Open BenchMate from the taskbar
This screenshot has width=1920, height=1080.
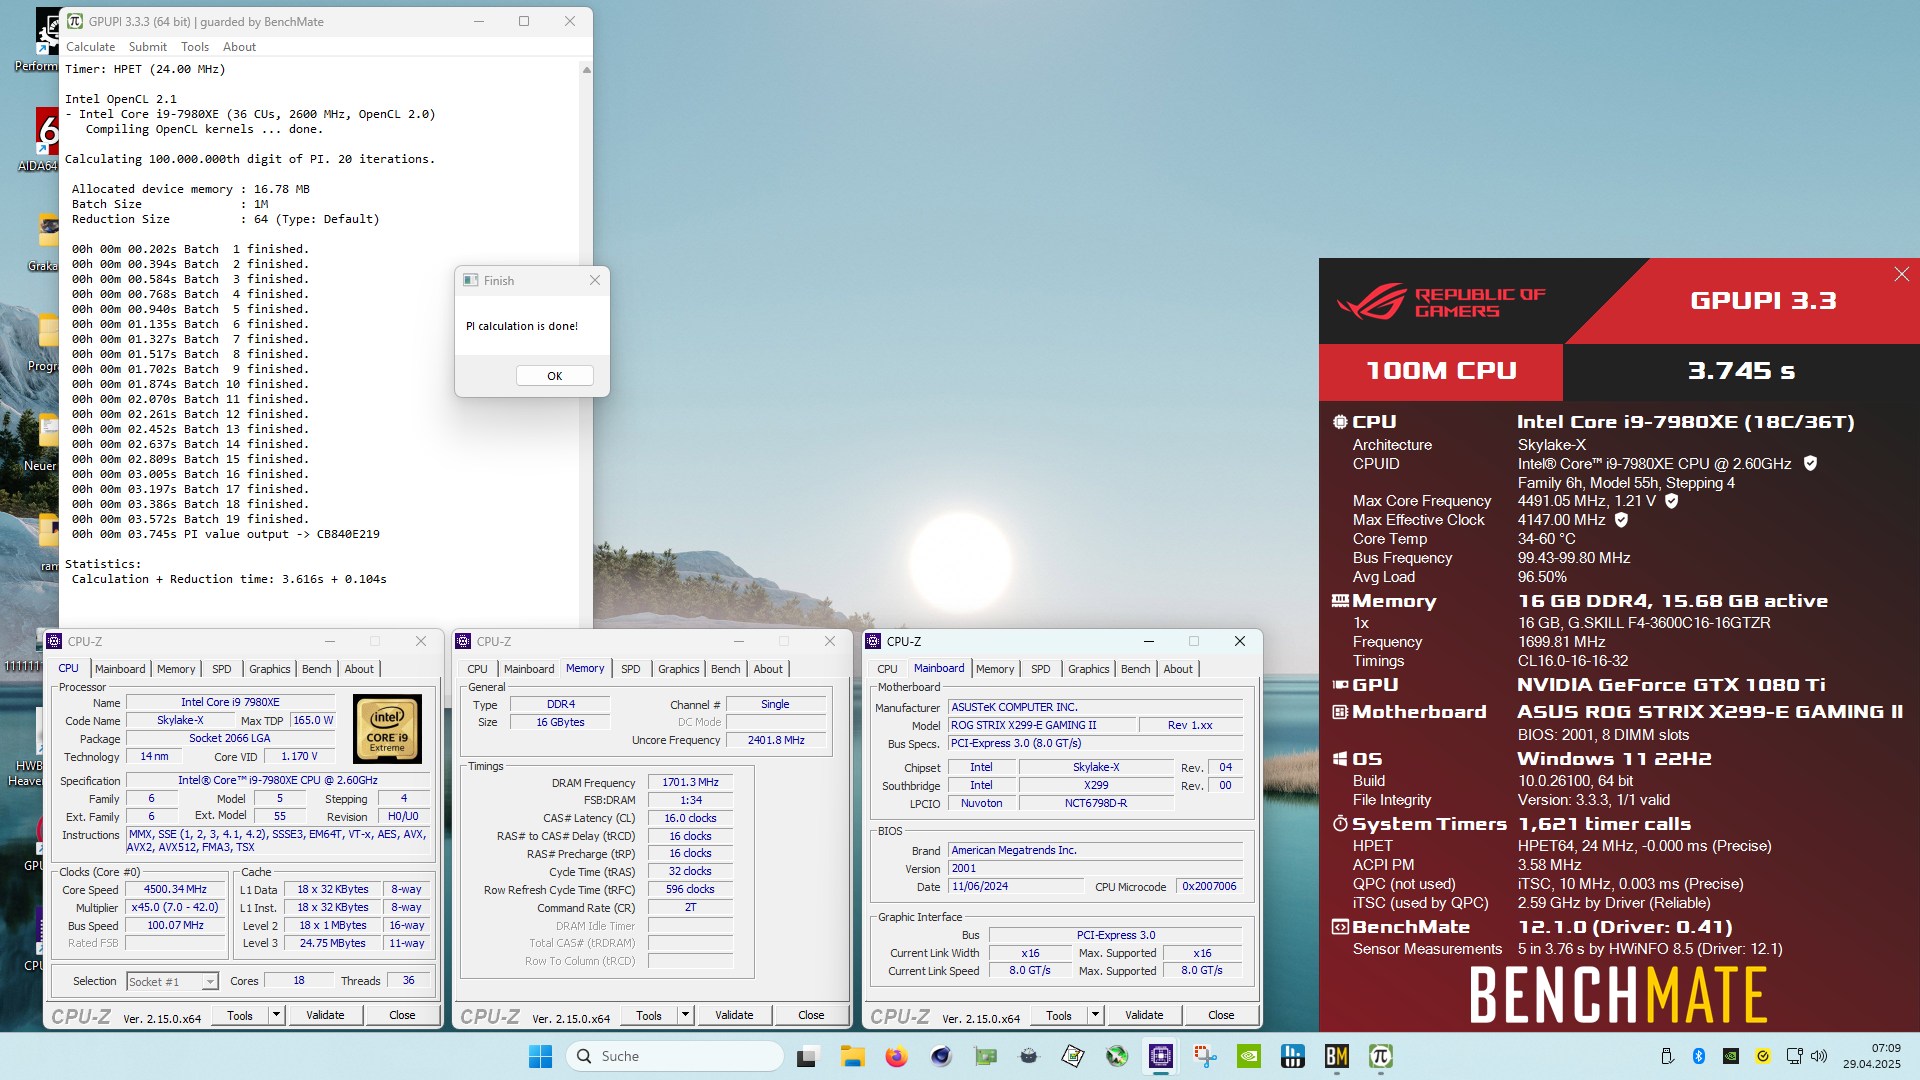(x=1337, y=1056)
